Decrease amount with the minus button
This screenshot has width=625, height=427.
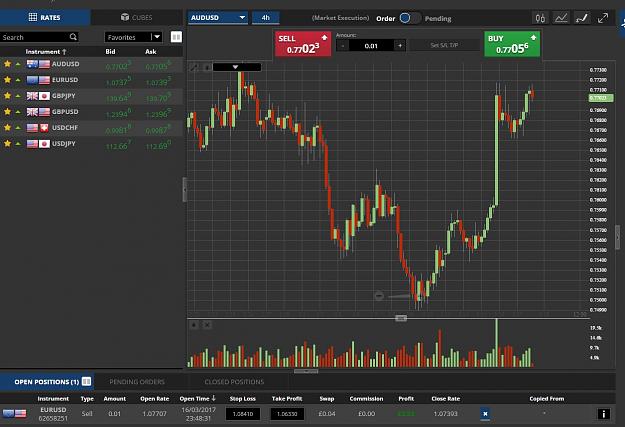pyautogui.click(x=342, y=46)
